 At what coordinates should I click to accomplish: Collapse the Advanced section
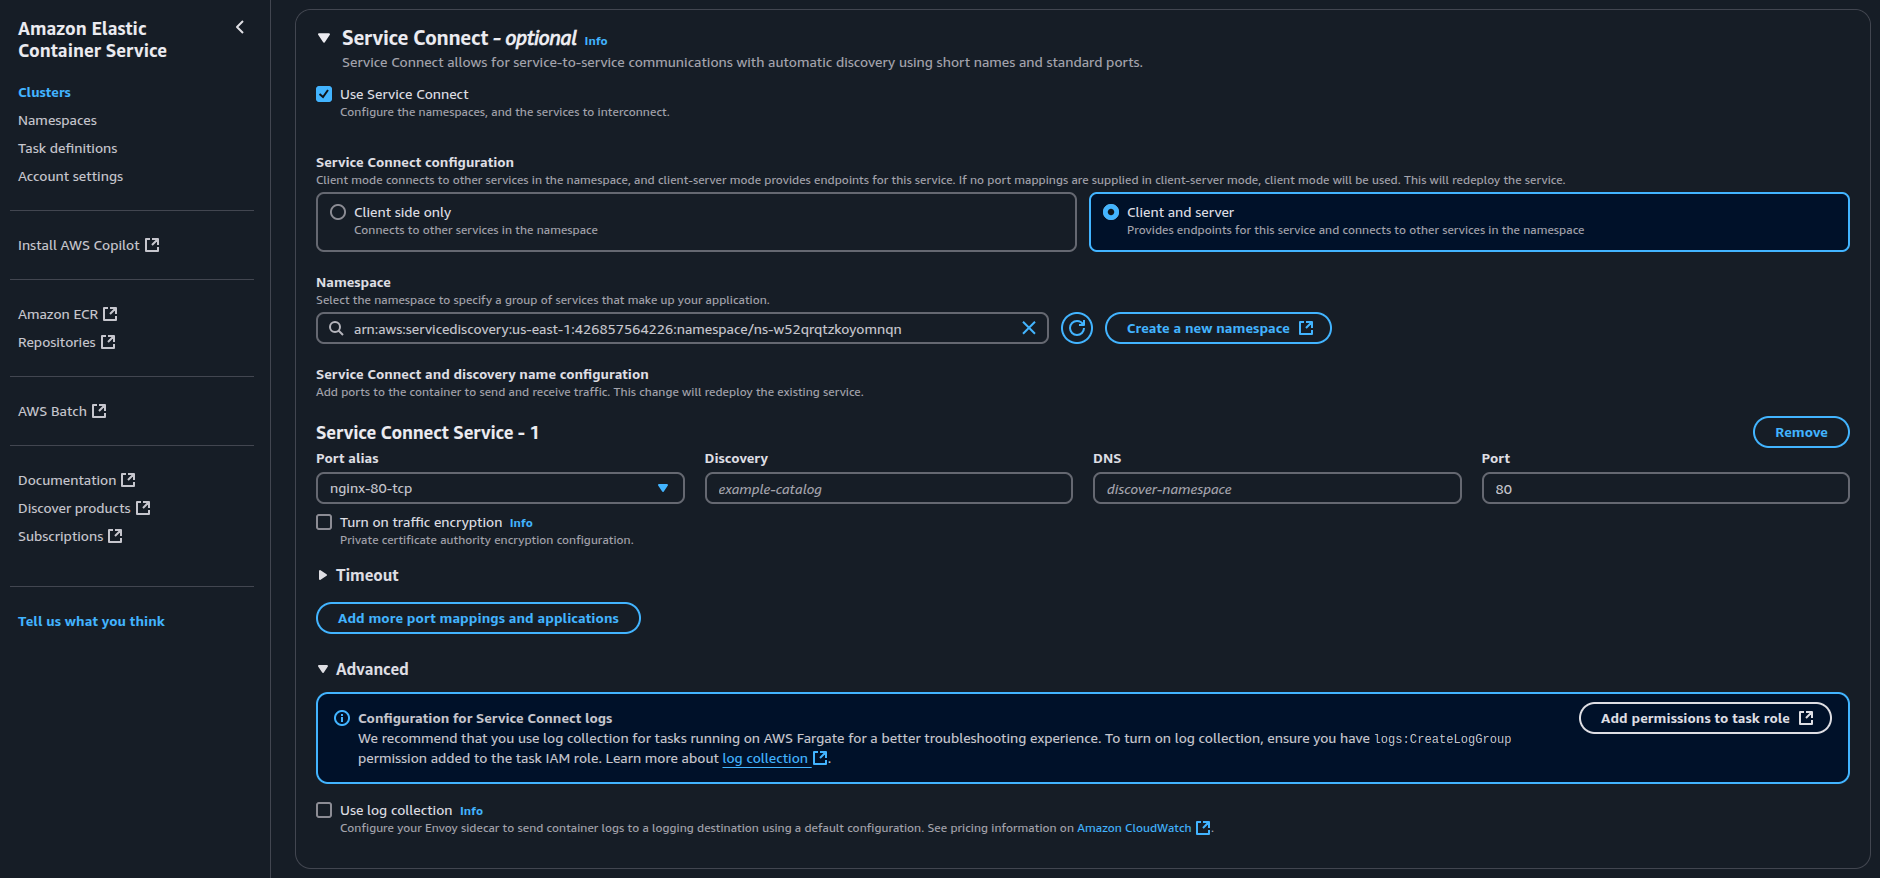[x=323, y=669]
